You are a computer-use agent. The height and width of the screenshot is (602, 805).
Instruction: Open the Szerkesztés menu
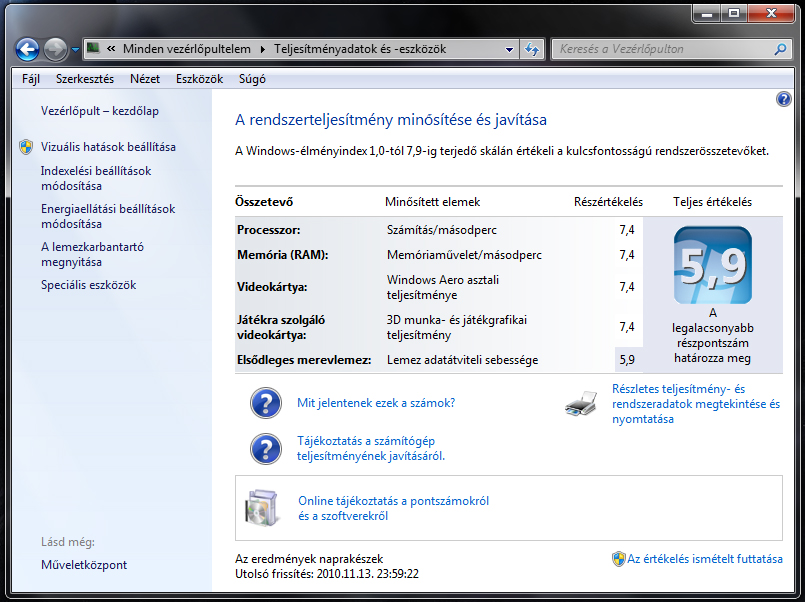click(85, 79)
